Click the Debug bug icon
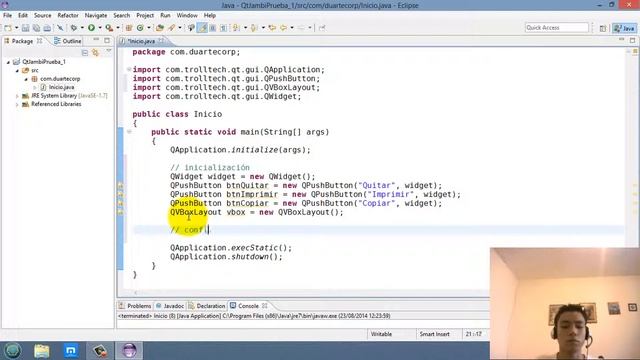This screenshot has height=360, width=640. click(73, 28)
